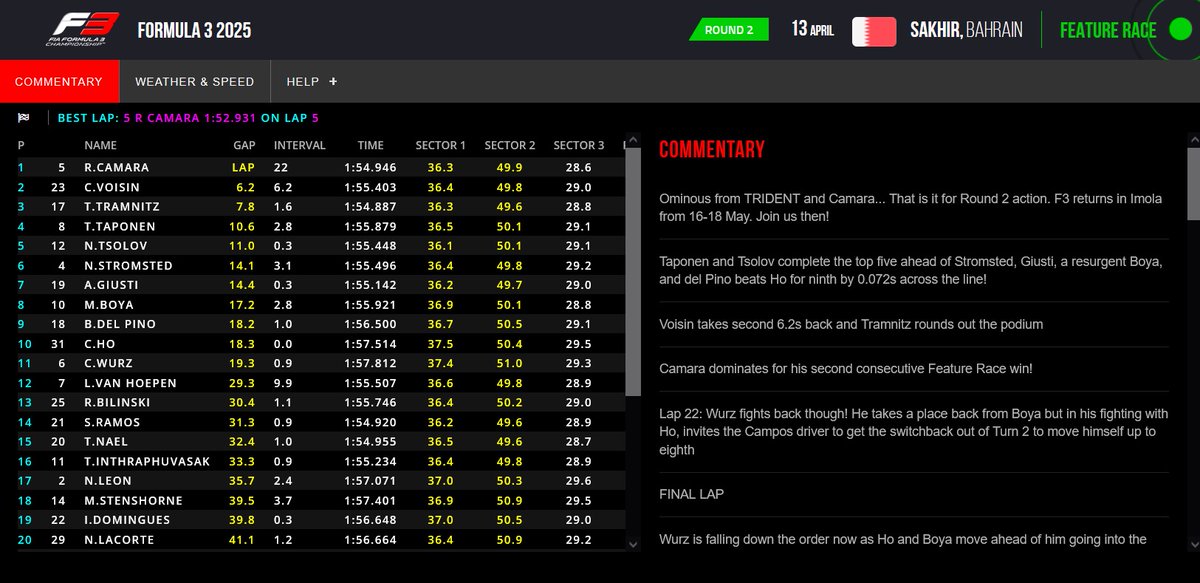Open the Commentary tab

[59, 82]
